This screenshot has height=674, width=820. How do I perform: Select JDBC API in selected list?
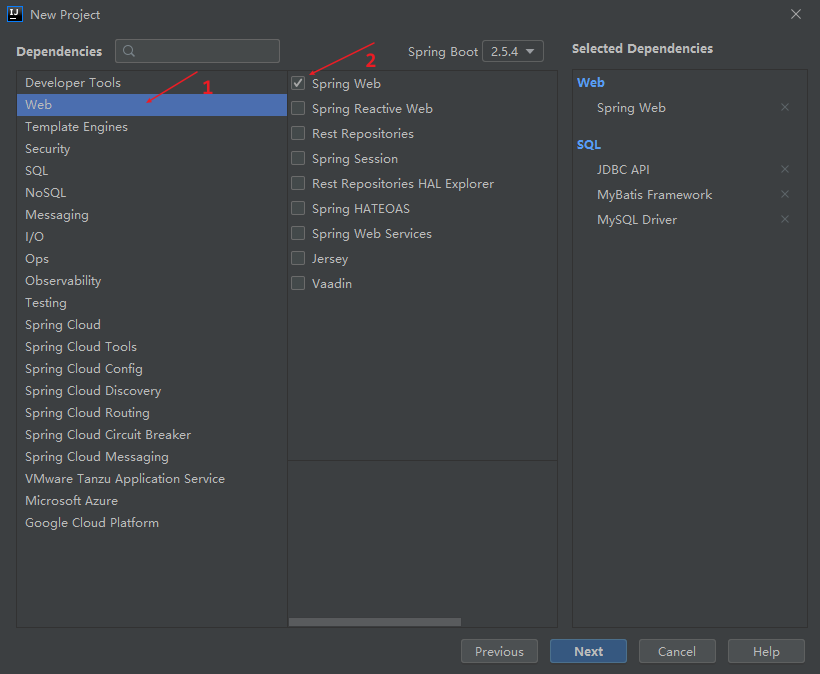(x=623, y=169)
